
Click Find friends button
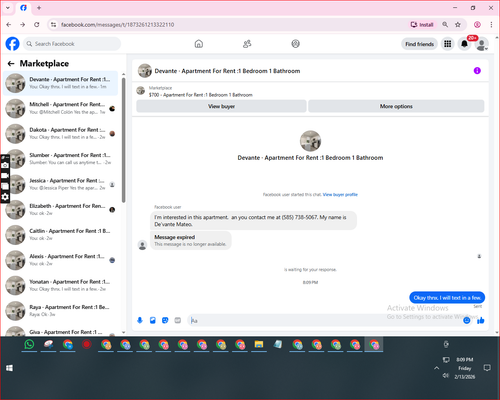point(419,44)
